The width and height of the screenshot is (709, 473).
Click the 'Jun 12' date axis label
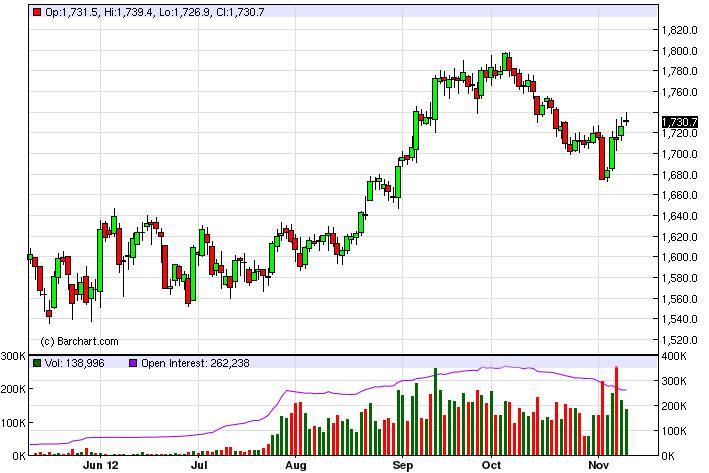click(x=101, y=465)
